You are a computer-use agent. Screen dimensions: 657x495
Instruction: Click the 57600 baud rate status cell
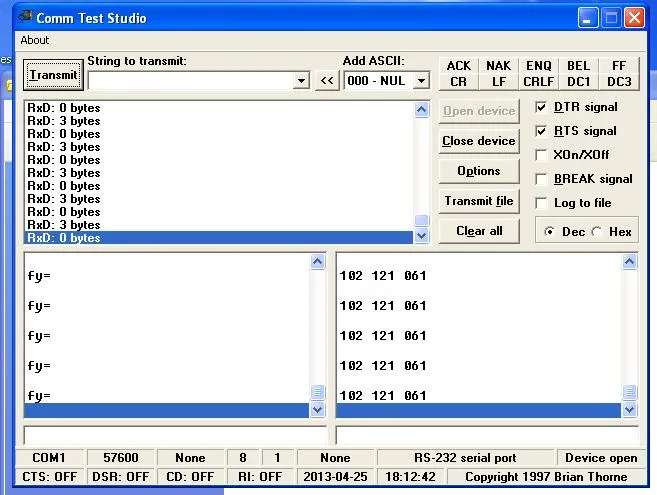(x=121, y=458)
